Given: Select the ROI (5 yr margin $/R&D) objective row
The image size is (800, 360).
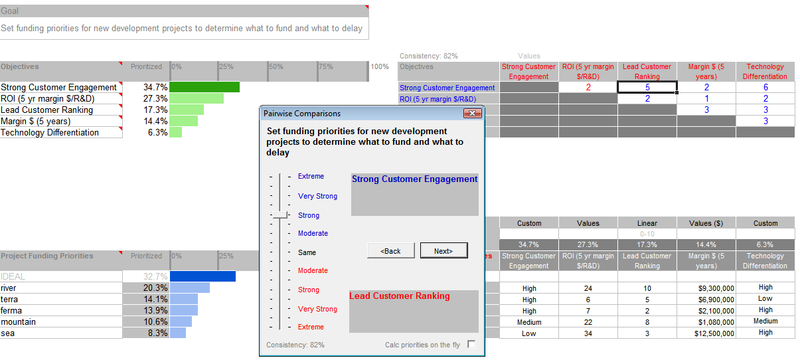Looking at the screenshot, I should [61, 99].
